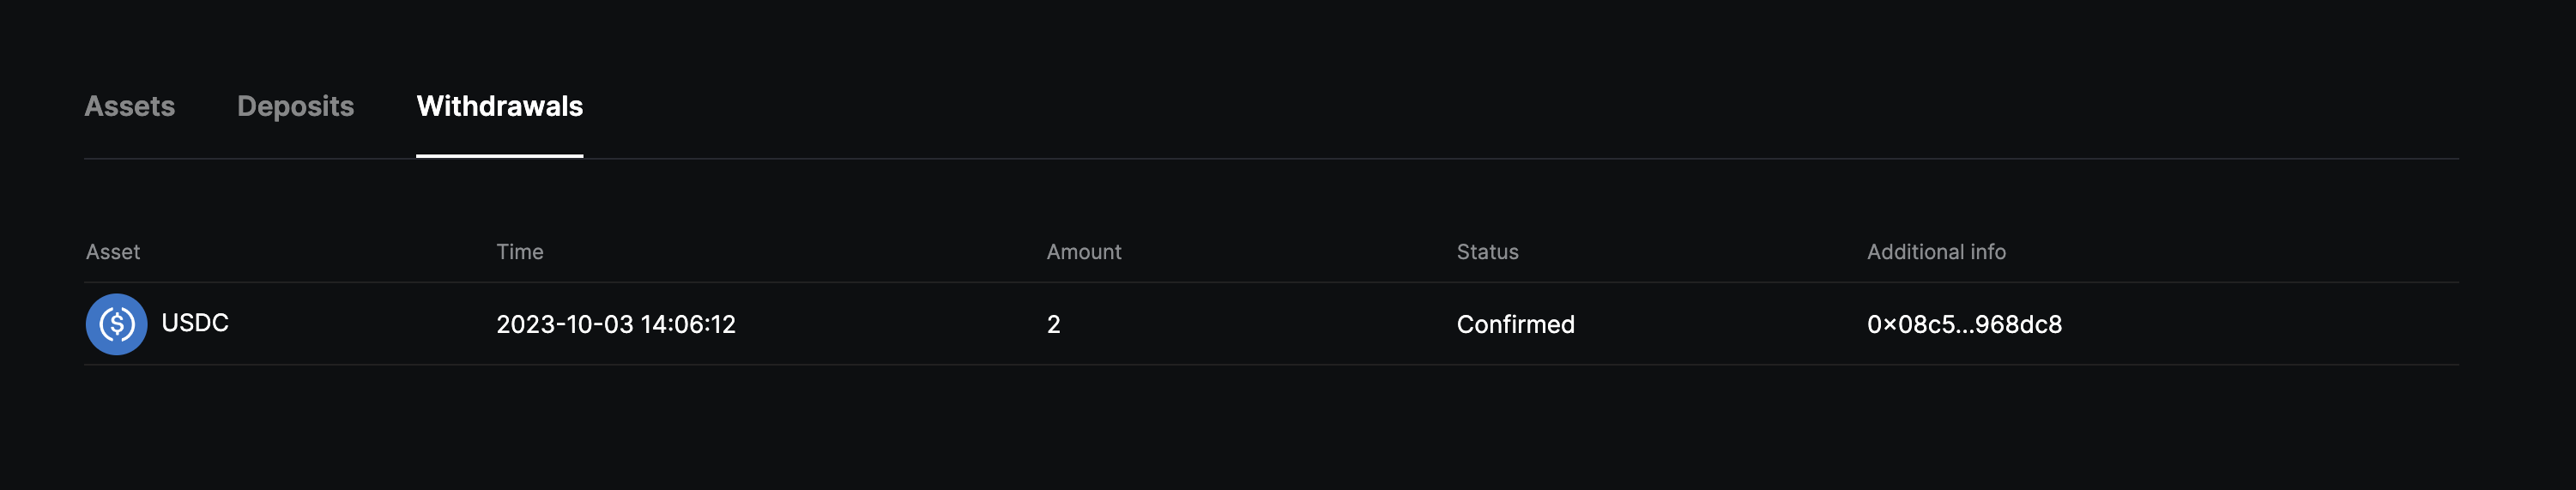Image resolution: width=2576 pixels, height=490 pixels.
Task: Click the white underline beneath Withdrawals
Action: [499, 156]
